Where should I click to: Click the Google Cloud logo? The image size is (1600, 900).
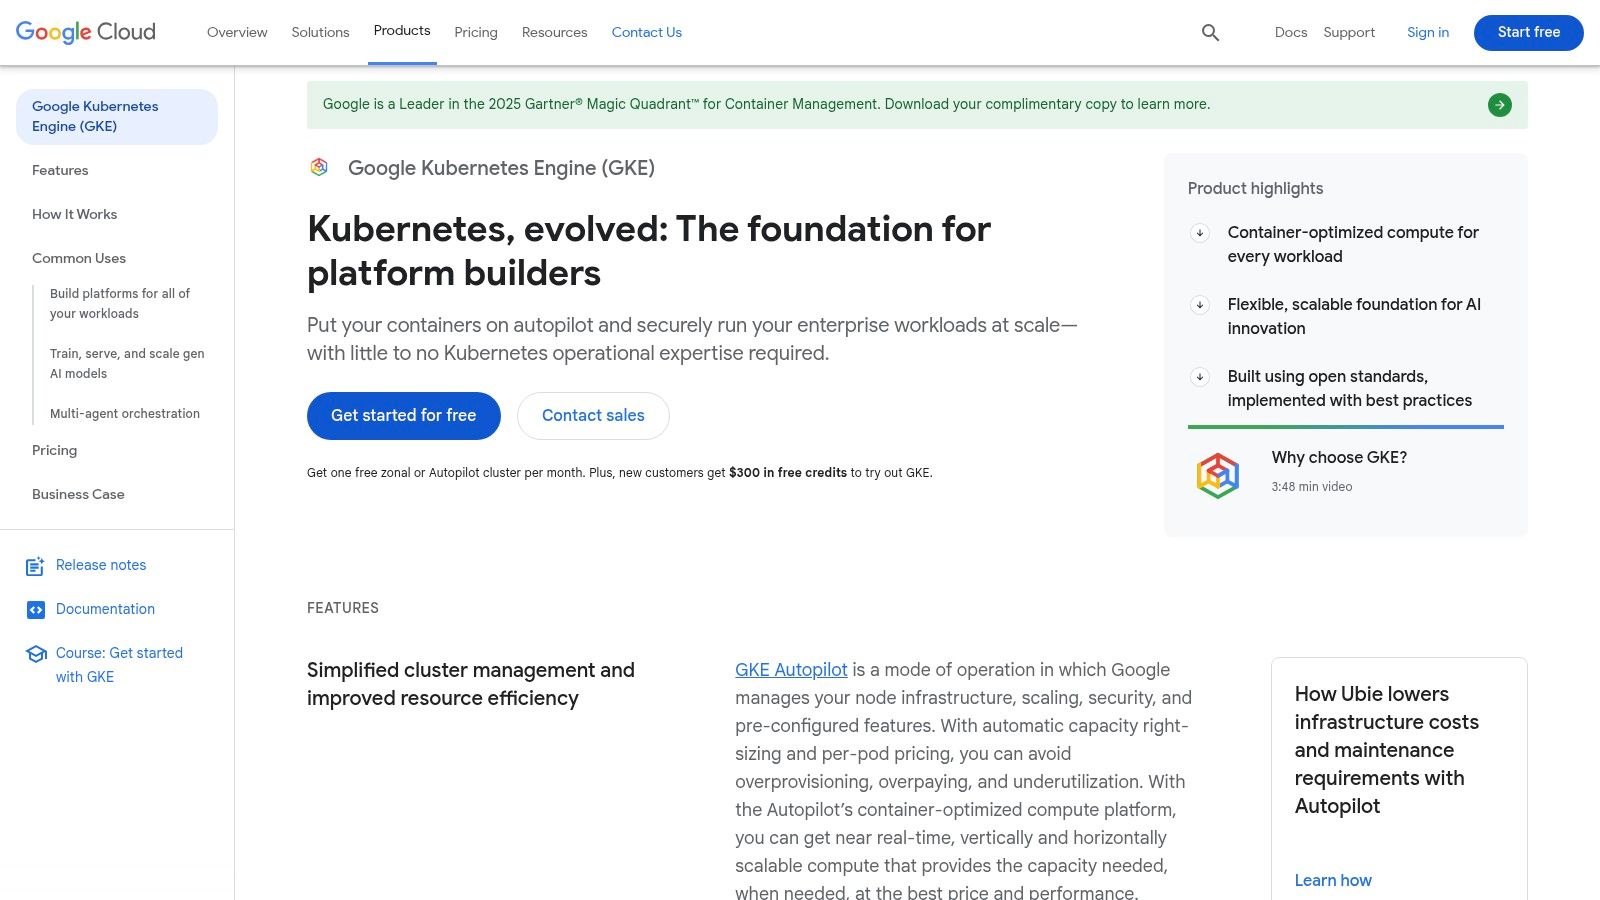pyautogui.click(x=85, y=32)
